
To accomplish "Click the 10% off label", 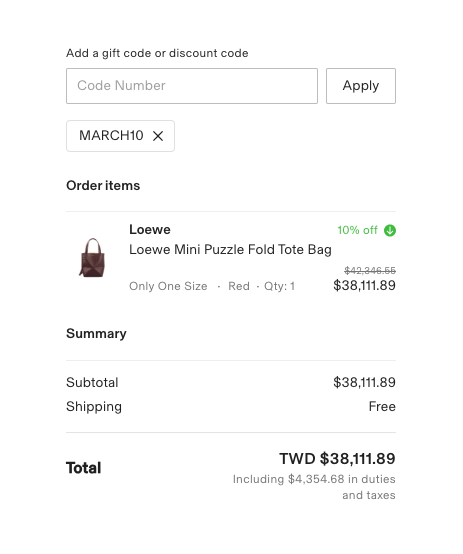I will [x=357, y=230].
